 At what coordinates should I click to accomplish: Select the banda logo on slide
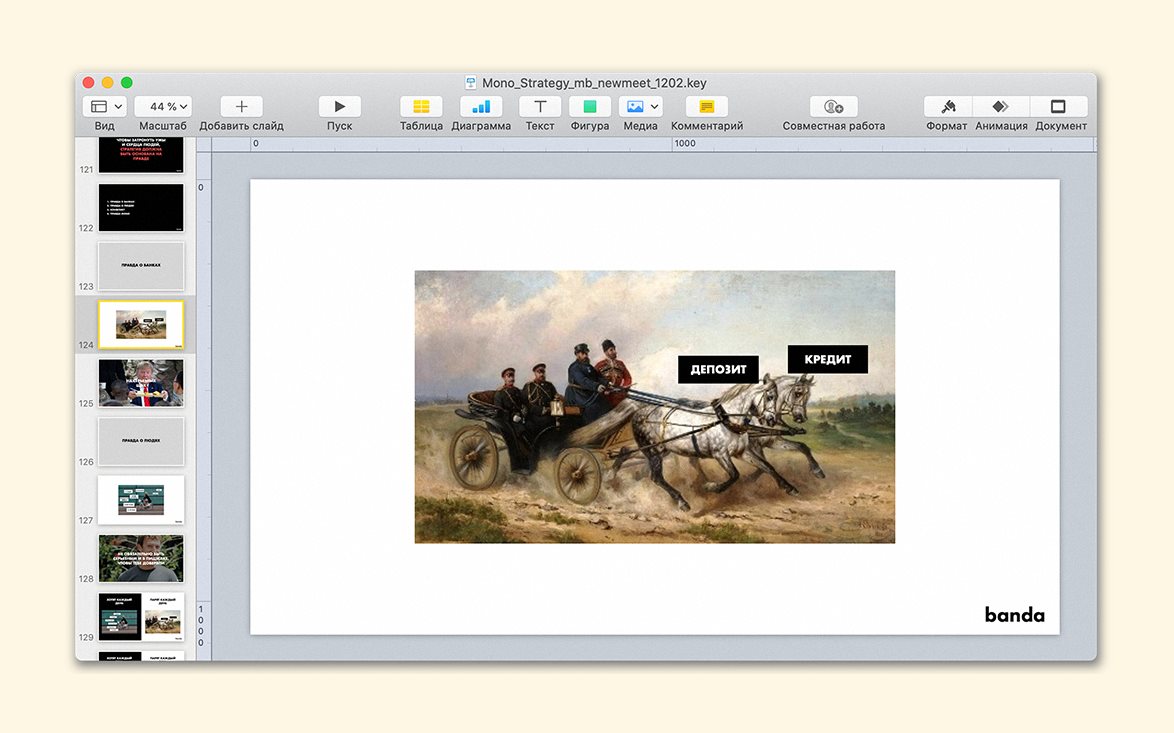click(1015, 615)
